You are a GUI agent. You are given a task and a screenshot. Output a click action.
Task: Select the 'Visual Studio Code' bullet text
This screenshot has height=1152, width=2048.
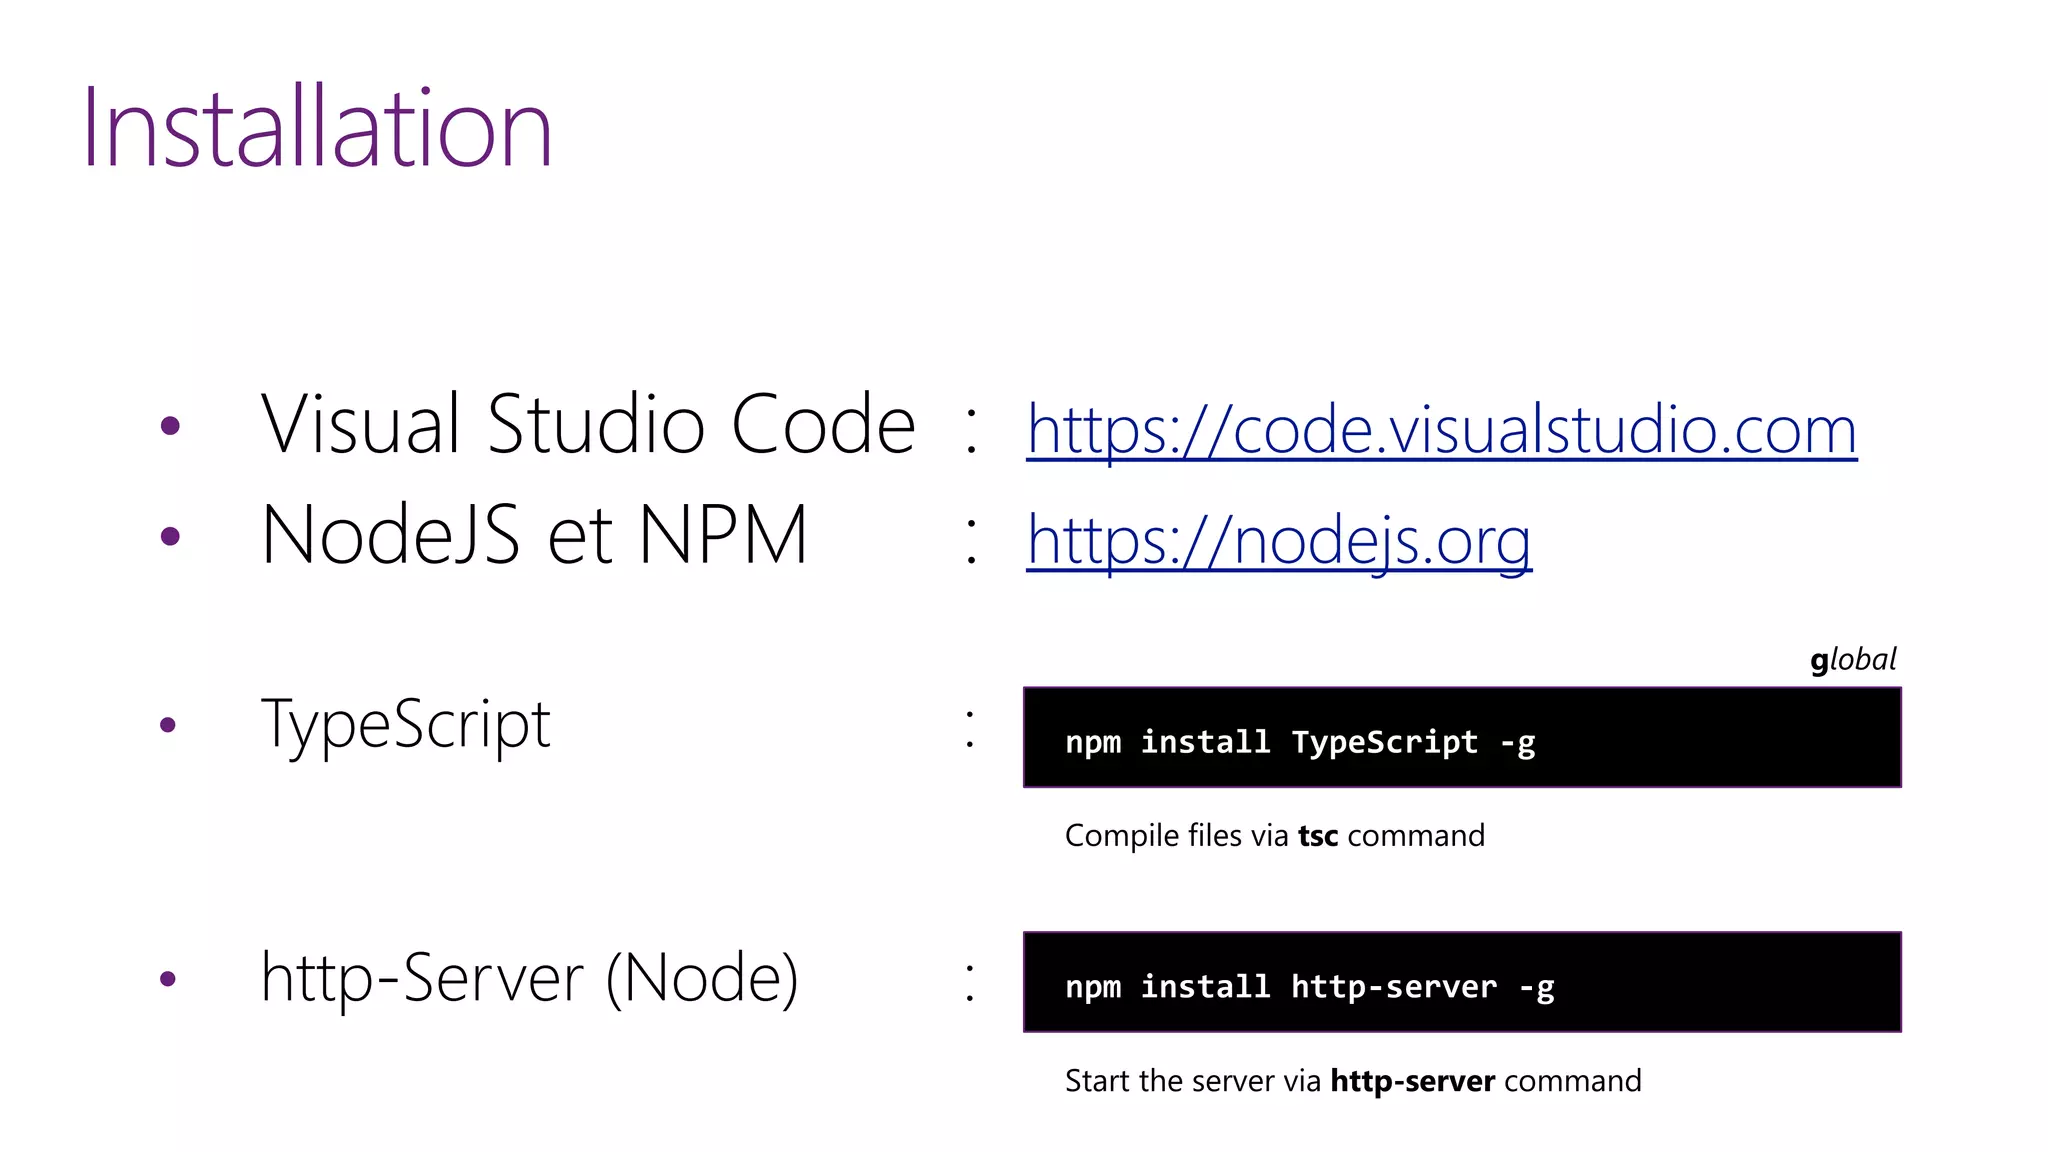click(588, 424)
